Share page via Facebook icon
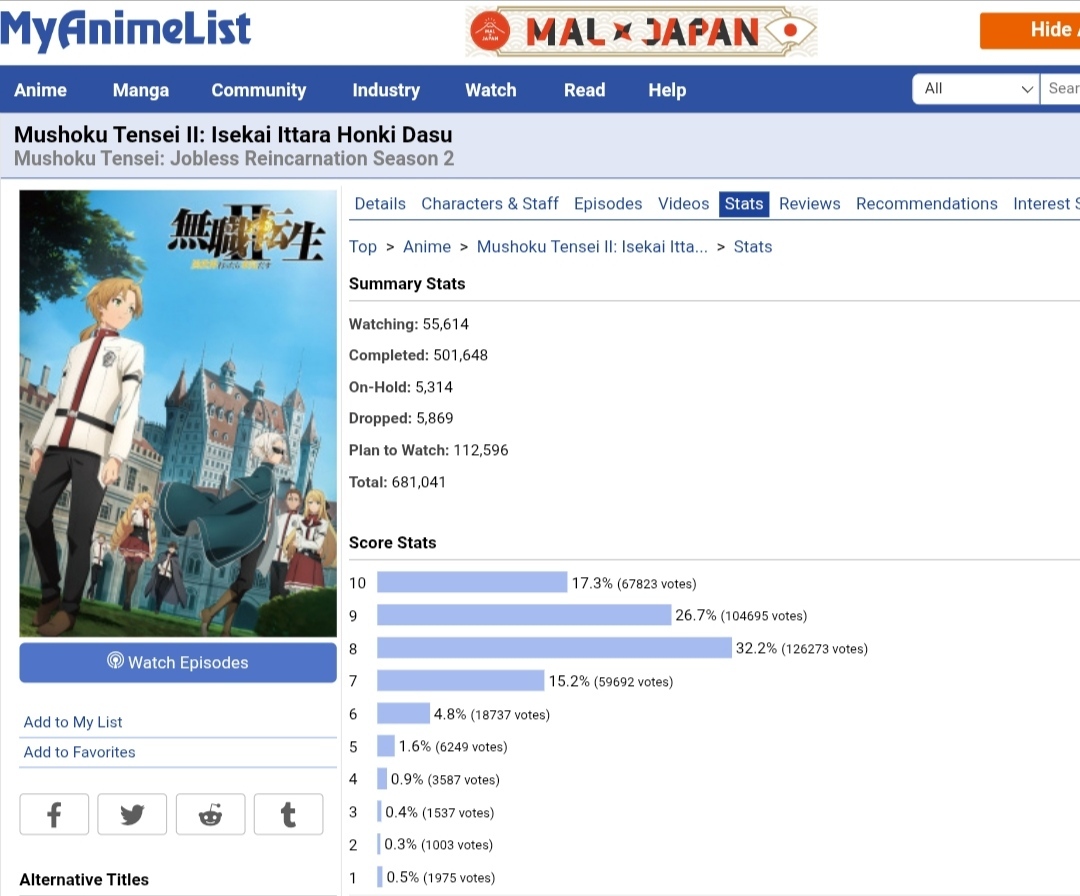The height and width of the screenshot is (896, 1080). tap(54, 814)
